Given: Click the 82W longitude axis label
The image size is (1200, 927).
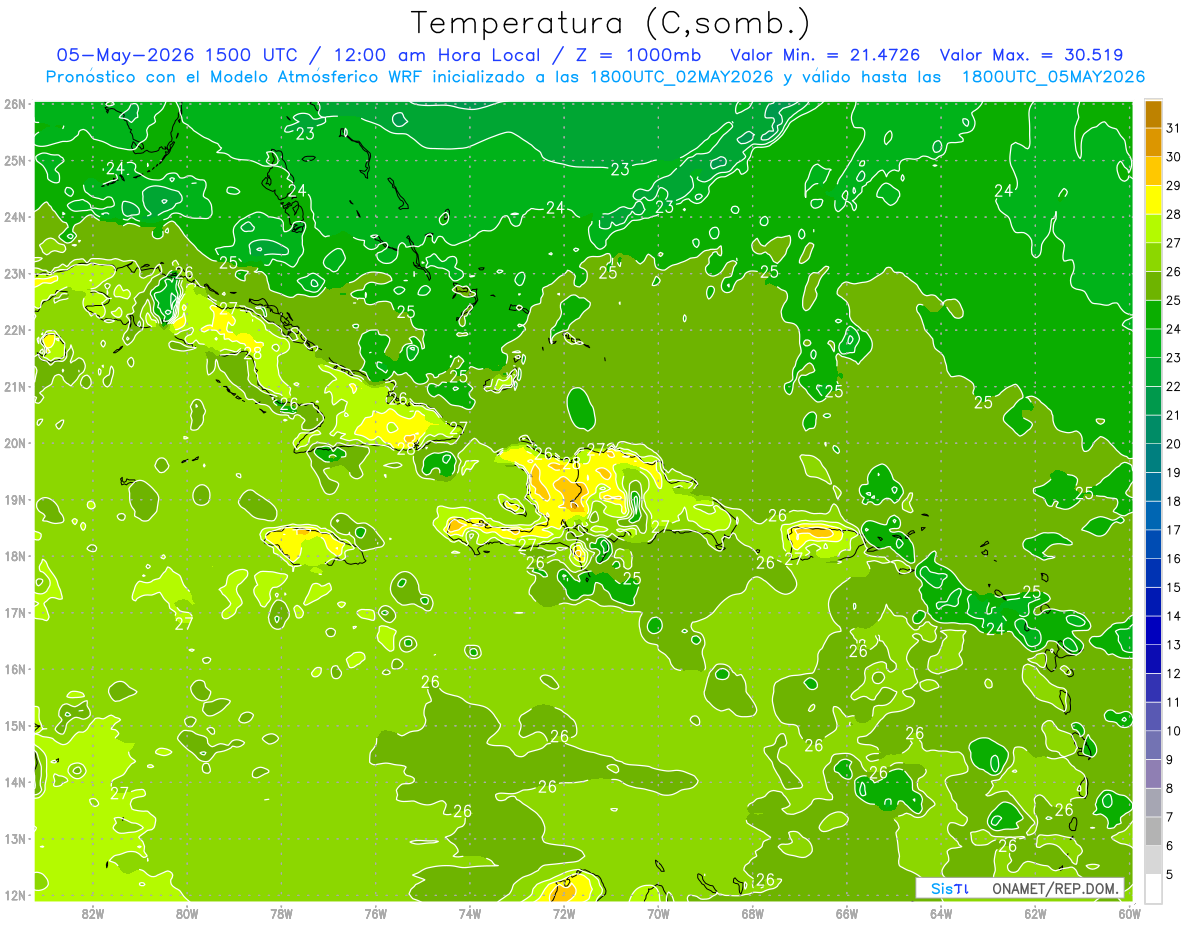Looking at the screenshot, I should [92, 913].
